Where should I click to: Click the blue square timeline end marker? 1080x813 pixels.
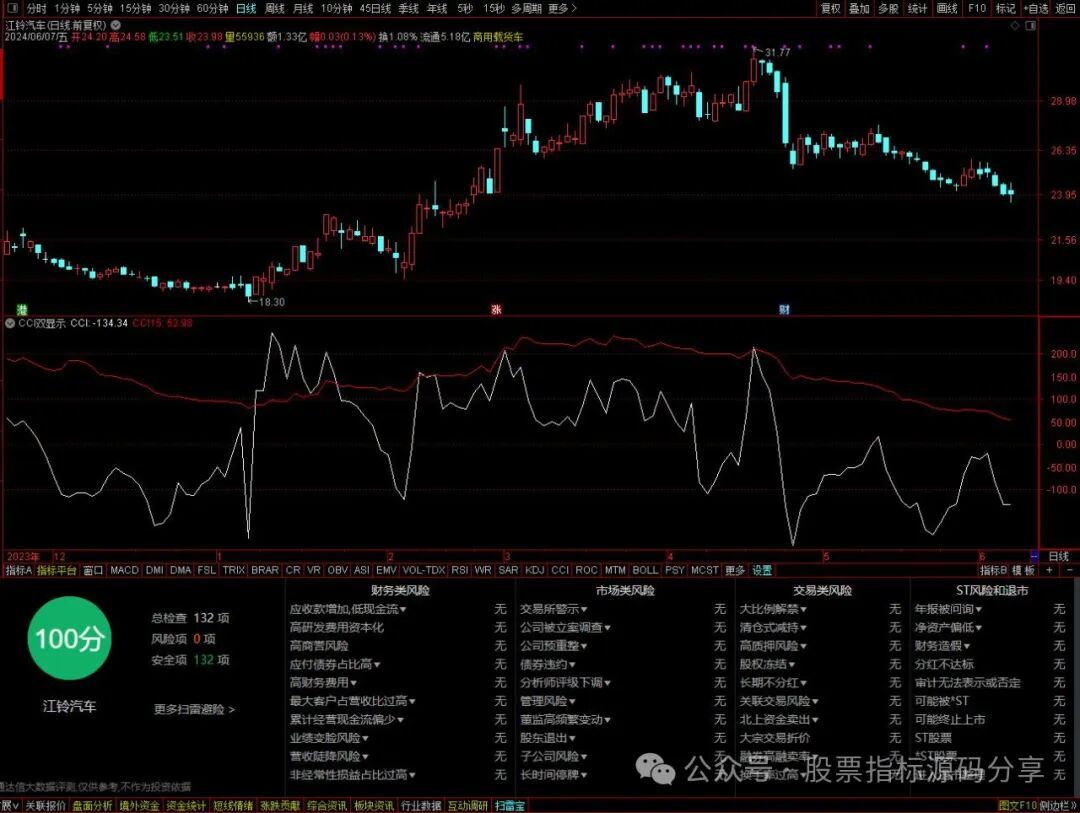pos(1034,556)
